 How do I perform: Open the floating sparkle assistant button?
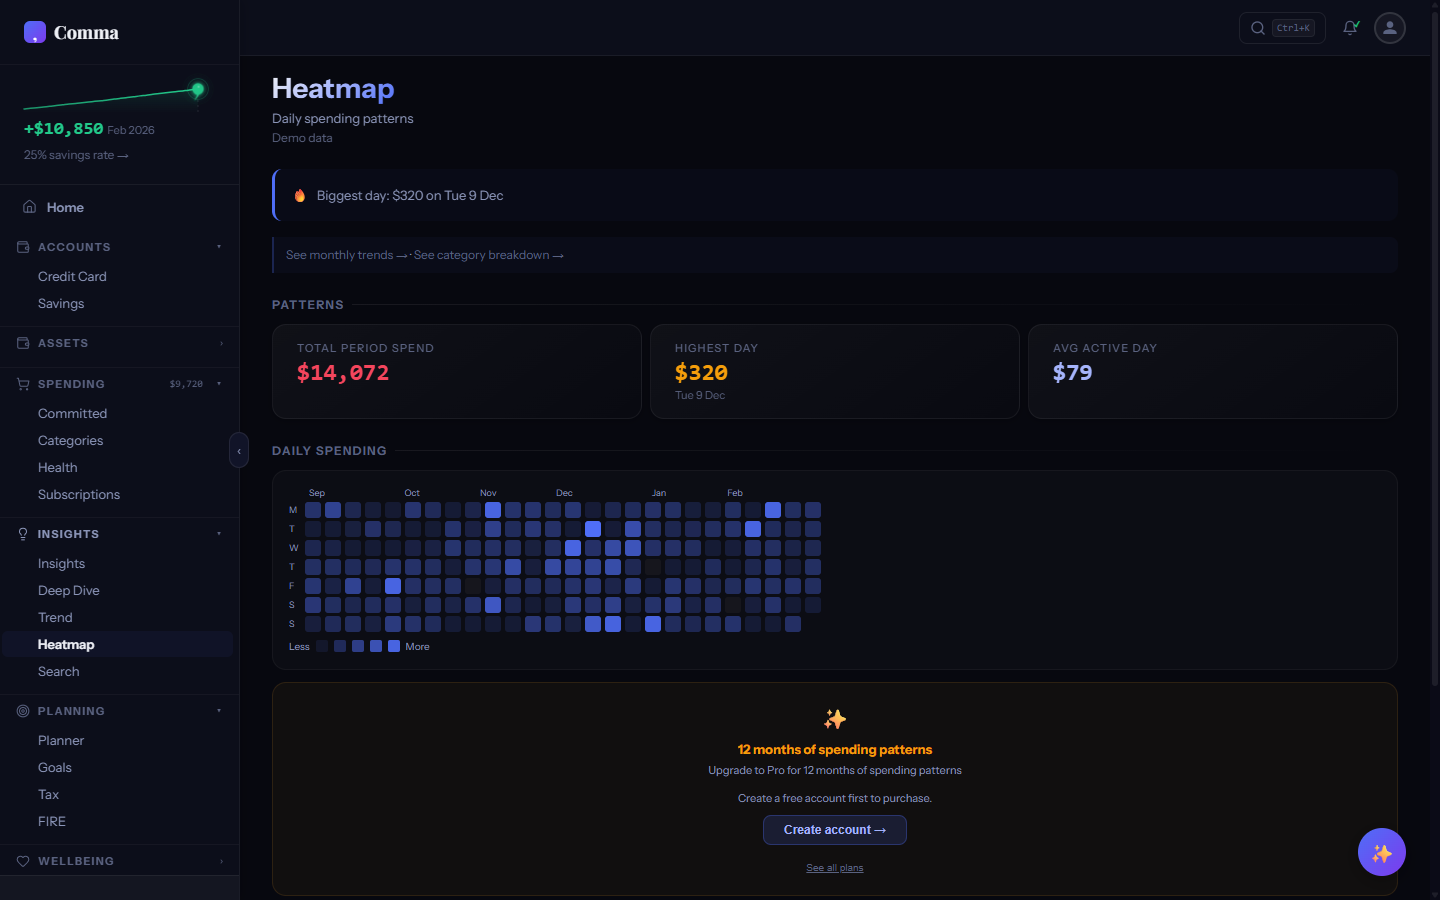pyautogui.click(x=1382, y=852)
